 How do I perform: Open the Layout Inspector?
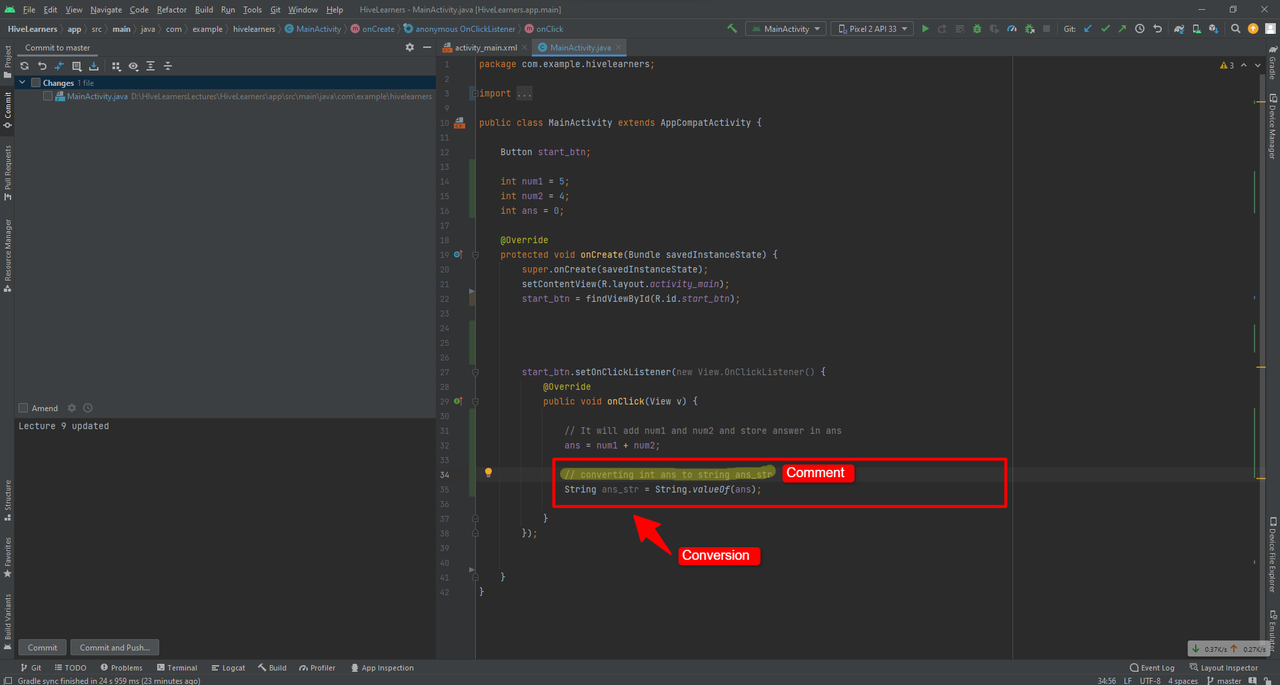point(1223,667)
